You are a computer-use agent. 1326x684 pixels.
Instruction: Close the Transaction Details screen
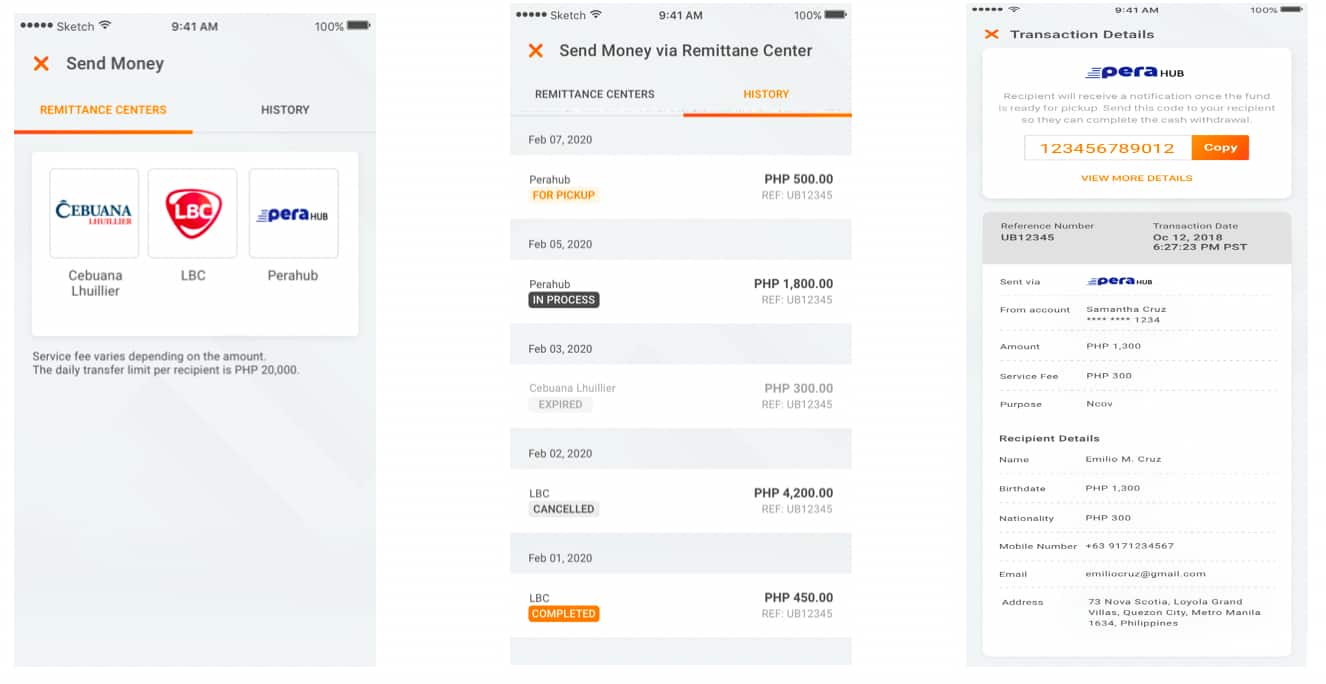coord(991,34)
